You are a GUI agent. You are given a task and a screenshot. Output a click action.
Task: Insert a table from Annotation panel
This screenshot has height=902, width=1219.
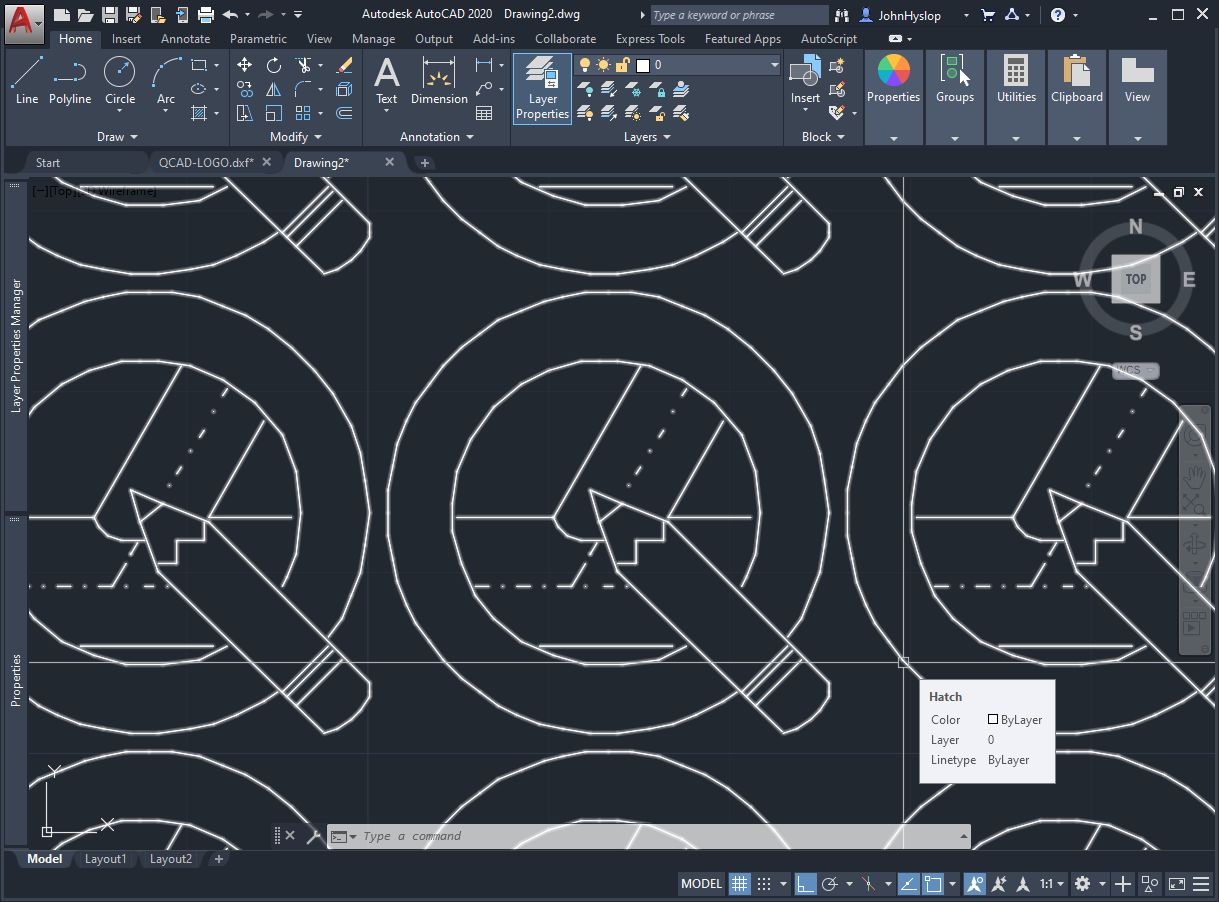(x=484, y=113)
